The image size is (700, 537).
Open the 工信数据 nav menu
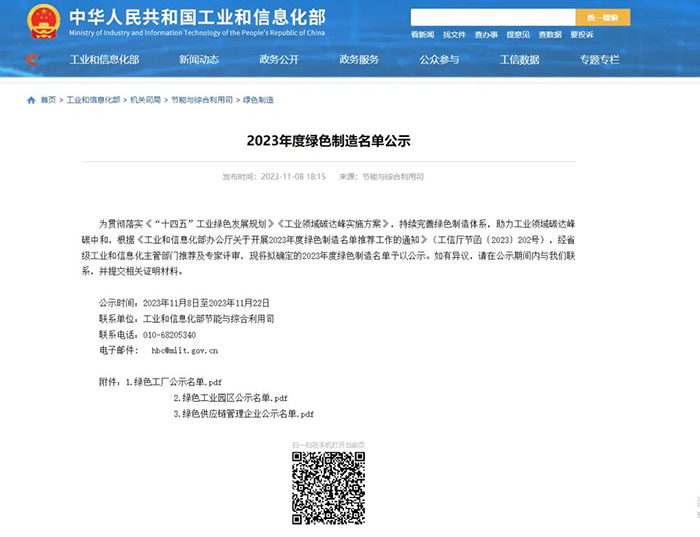point(520,59)
